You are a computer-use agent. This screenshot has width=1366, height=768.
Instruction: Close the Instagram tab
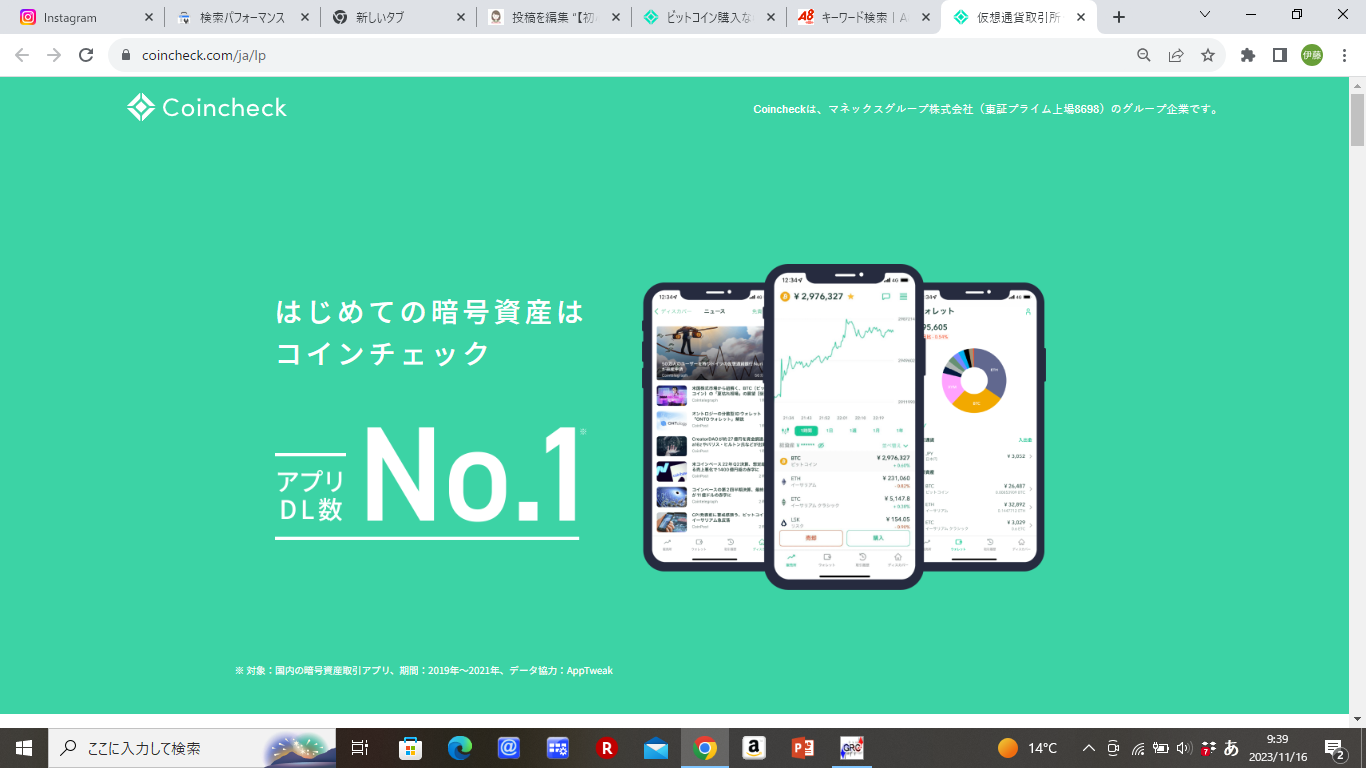[x=149, y=17]
